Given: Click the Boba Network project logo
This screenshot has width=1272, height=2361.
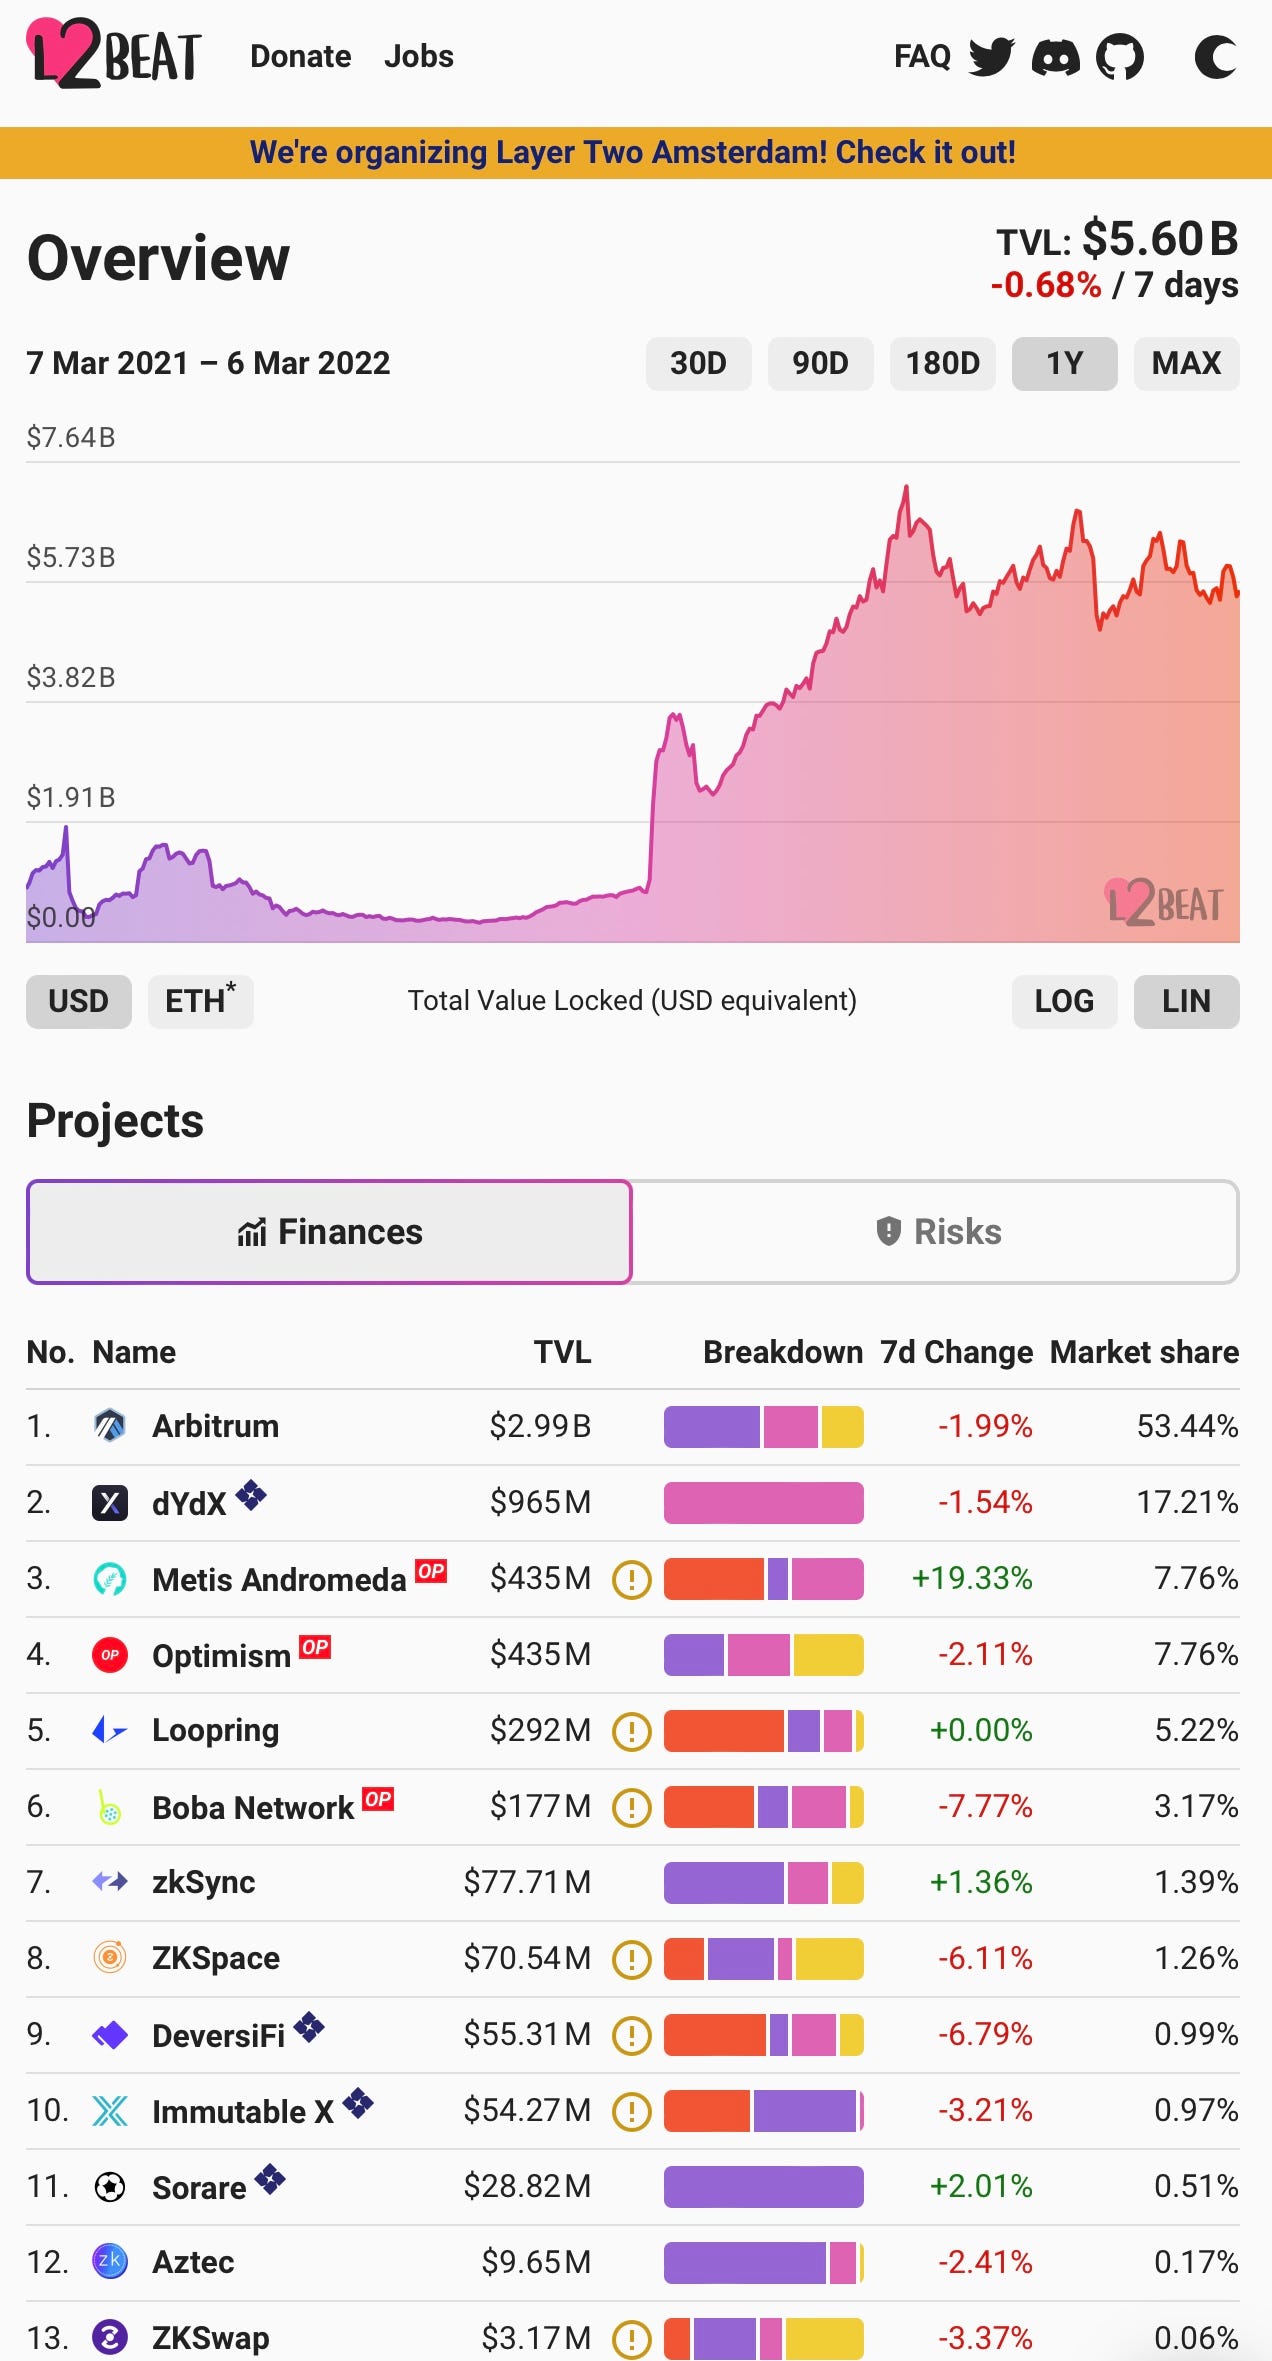Looking at the screenshot, I should click(x=109, y=1807).
